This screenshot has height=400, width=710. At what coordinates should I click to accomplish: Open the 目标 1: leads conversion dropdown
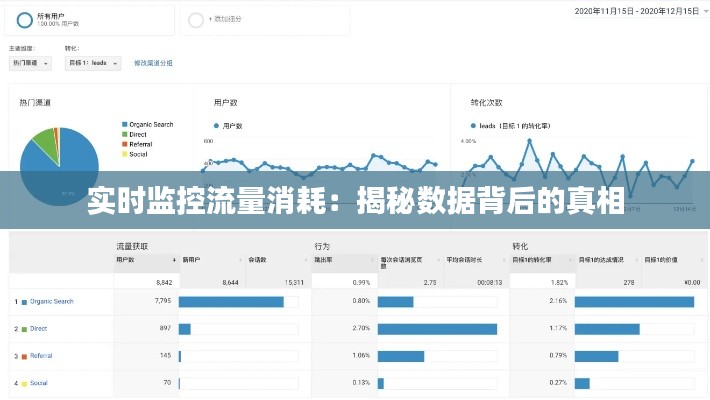(x=93, y=63)
